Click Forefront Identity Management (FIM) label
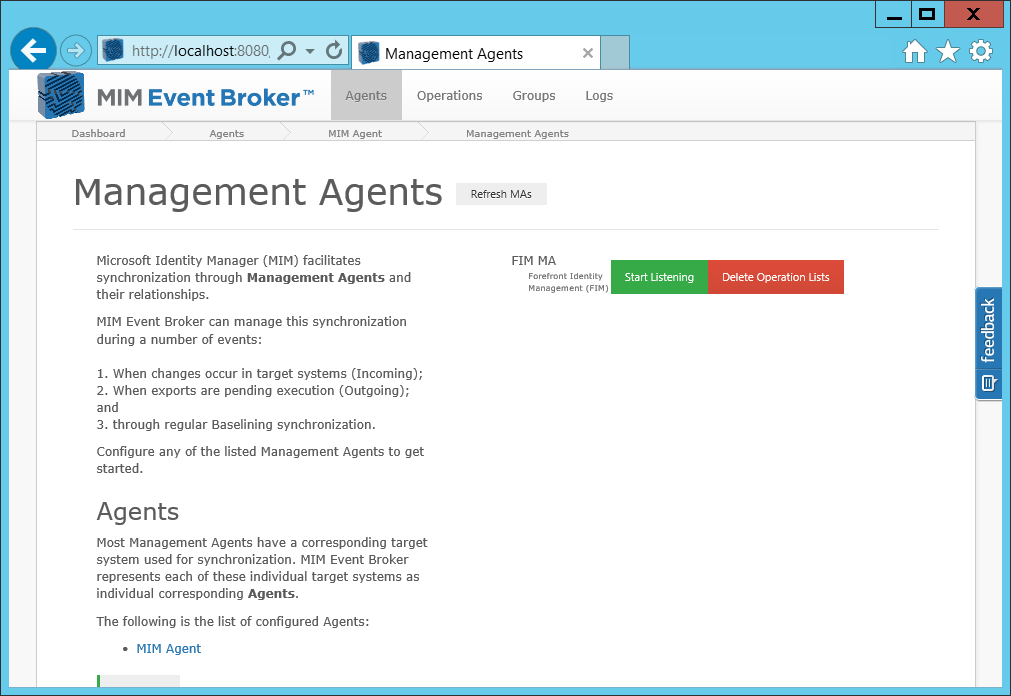This screenshot has height=696, width=1011. [x=568, y=282]
